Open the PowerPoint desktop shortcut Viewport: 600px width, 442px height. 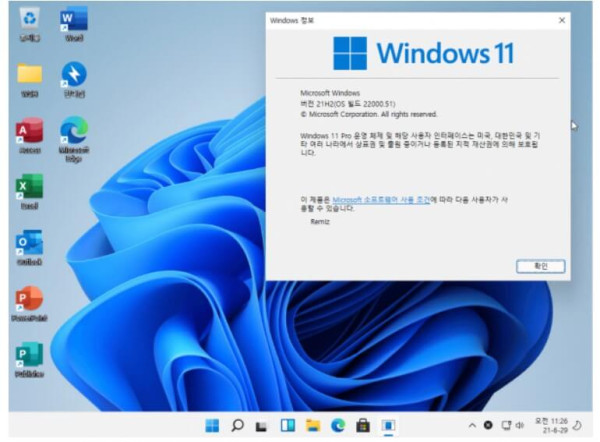29,304
